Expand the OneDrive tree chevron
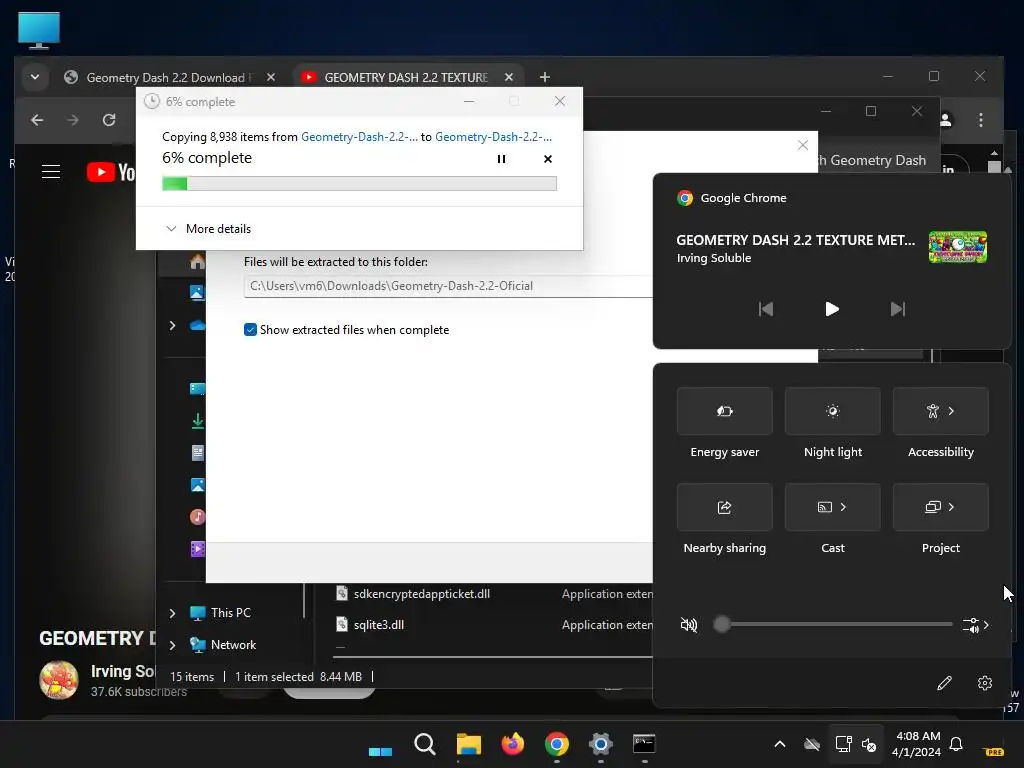 pyautogui.click(x=172, y=325)
